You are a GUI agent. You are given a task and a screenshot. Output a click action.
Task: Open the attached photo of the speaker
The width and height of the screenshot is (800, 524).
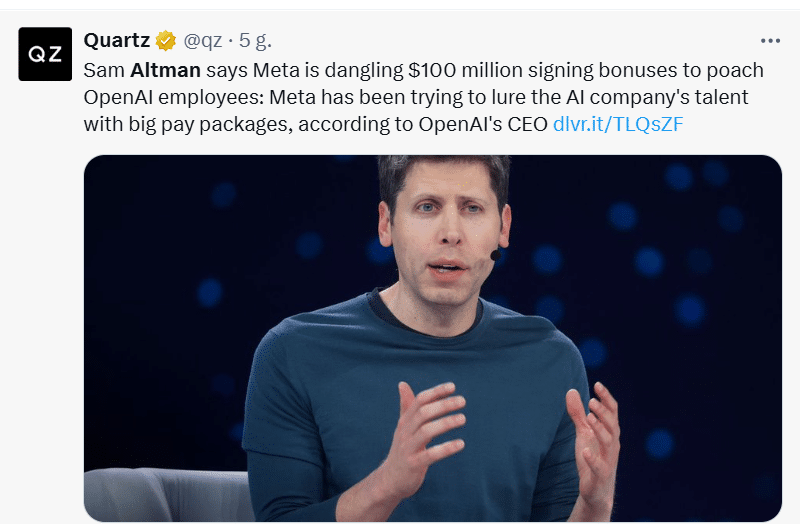(433, 338)
